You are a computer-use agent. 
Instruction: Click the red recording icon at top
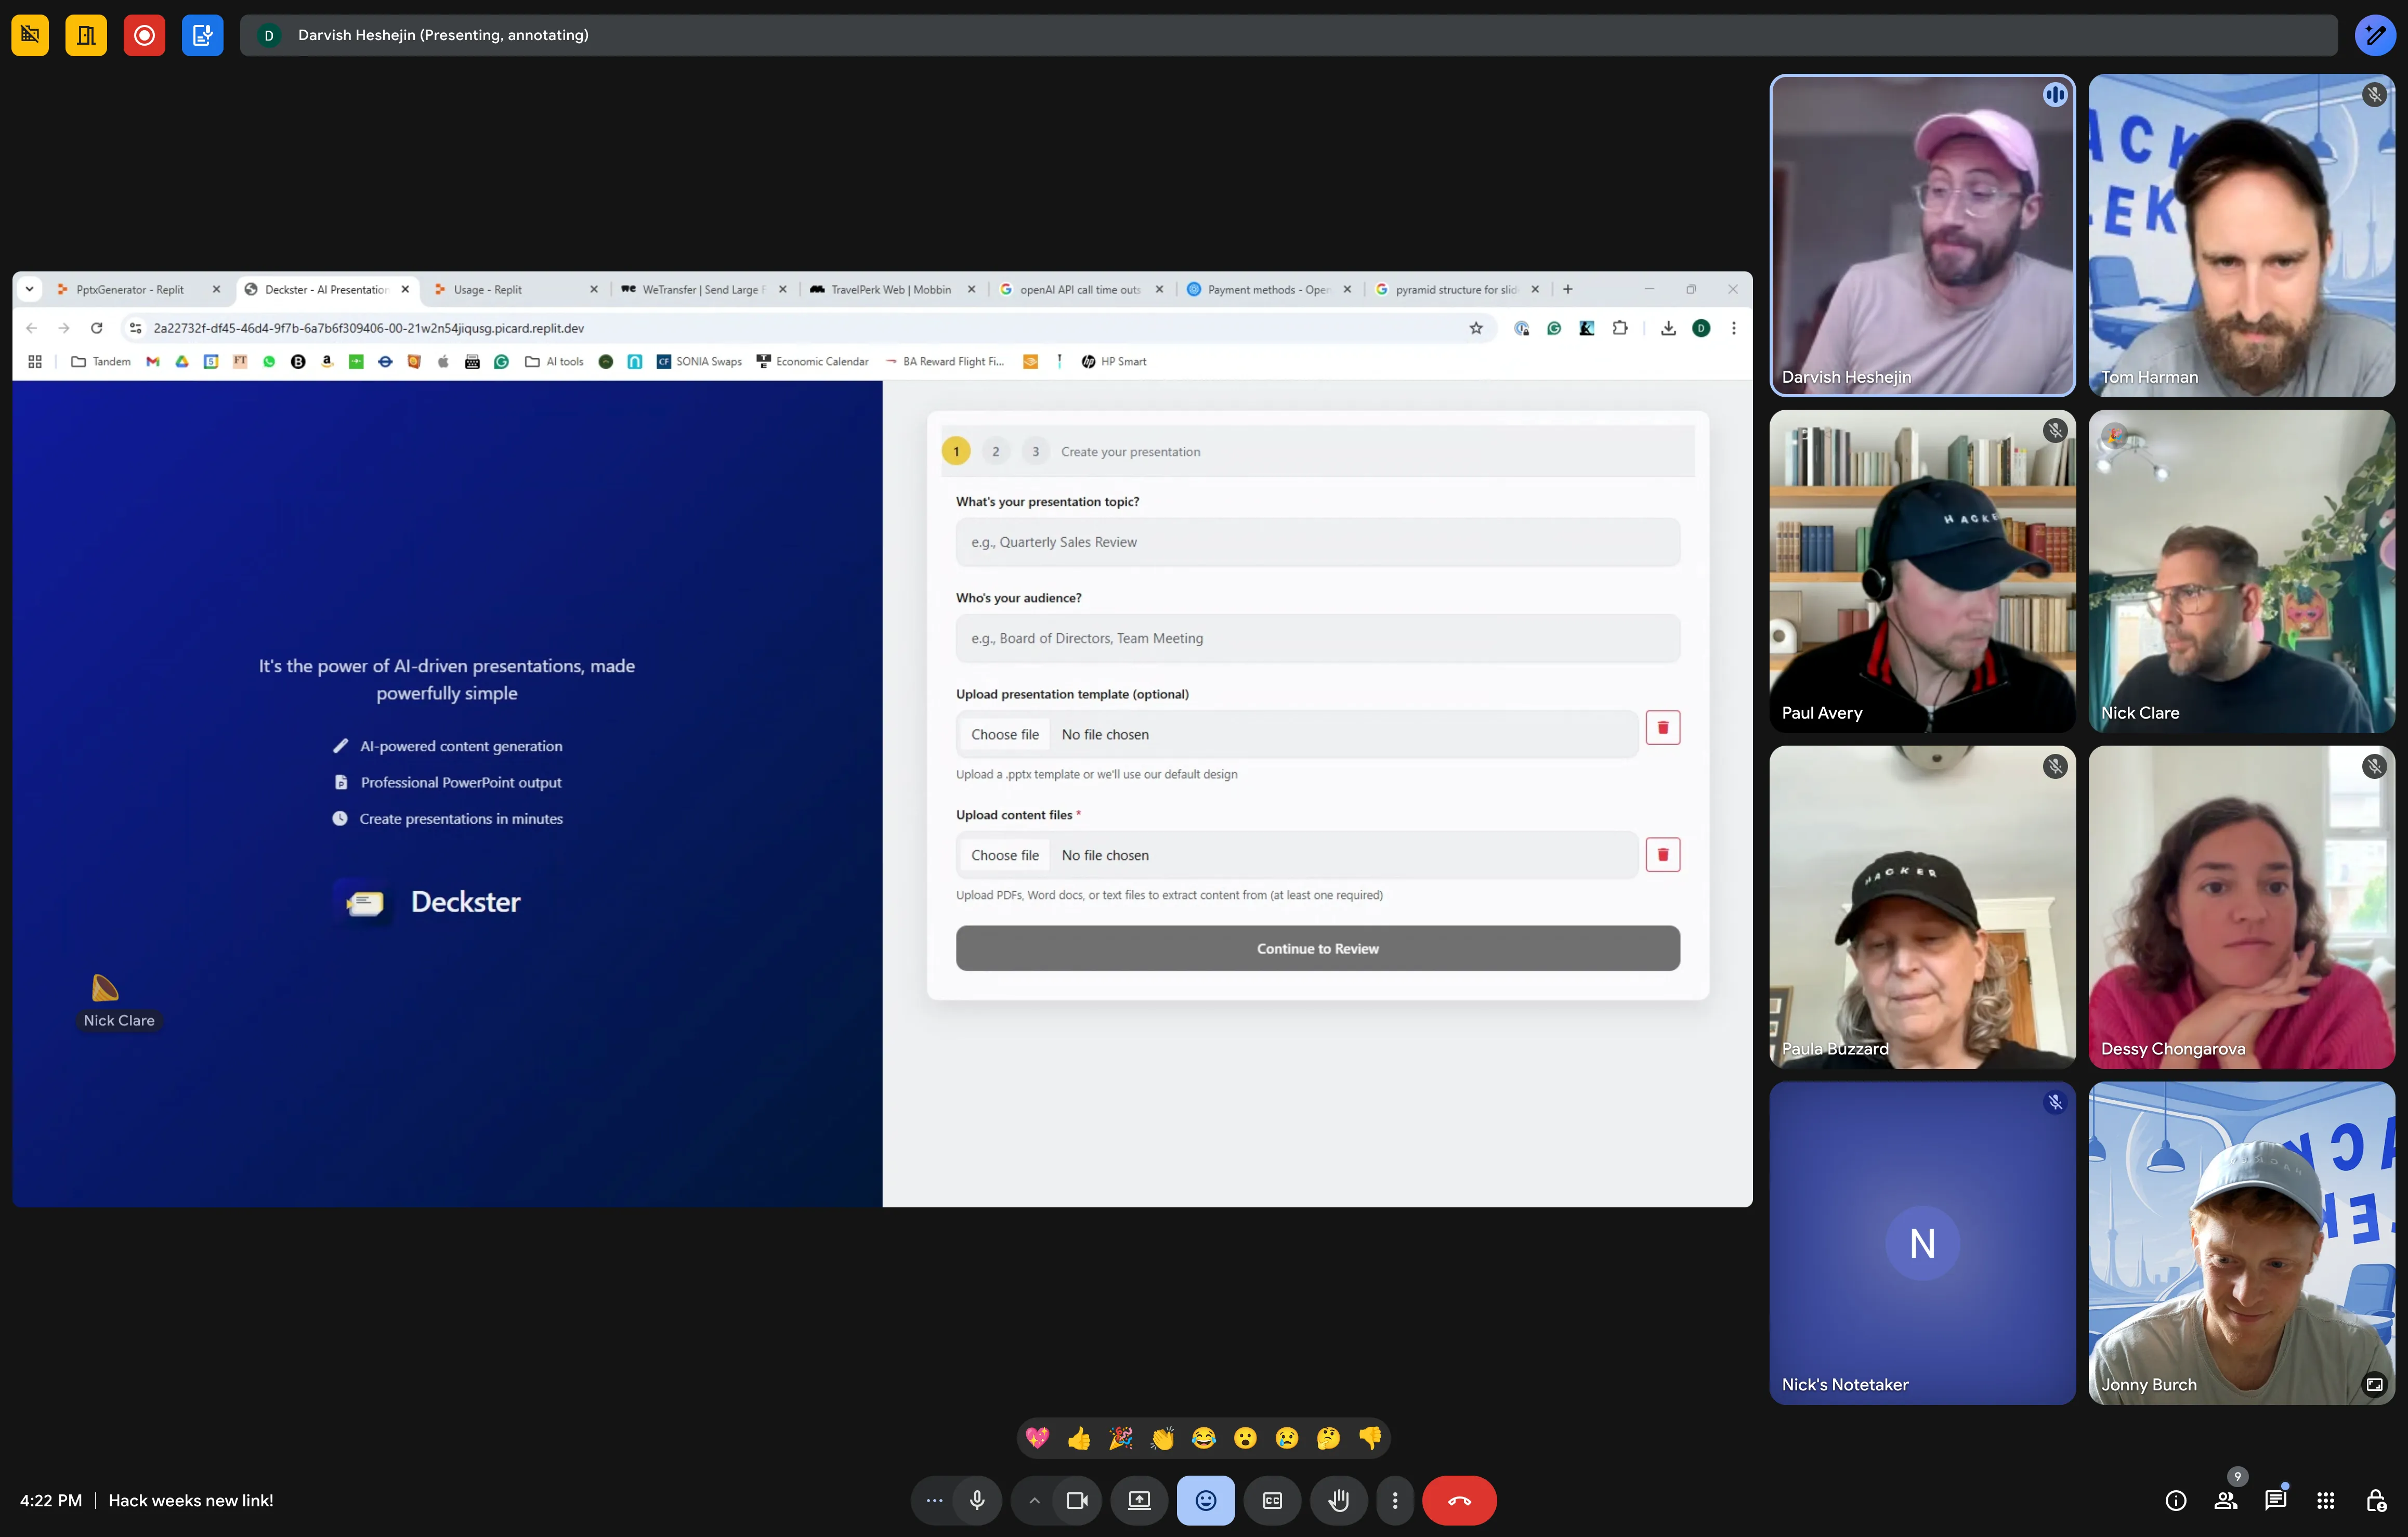(x=144, y=35)
